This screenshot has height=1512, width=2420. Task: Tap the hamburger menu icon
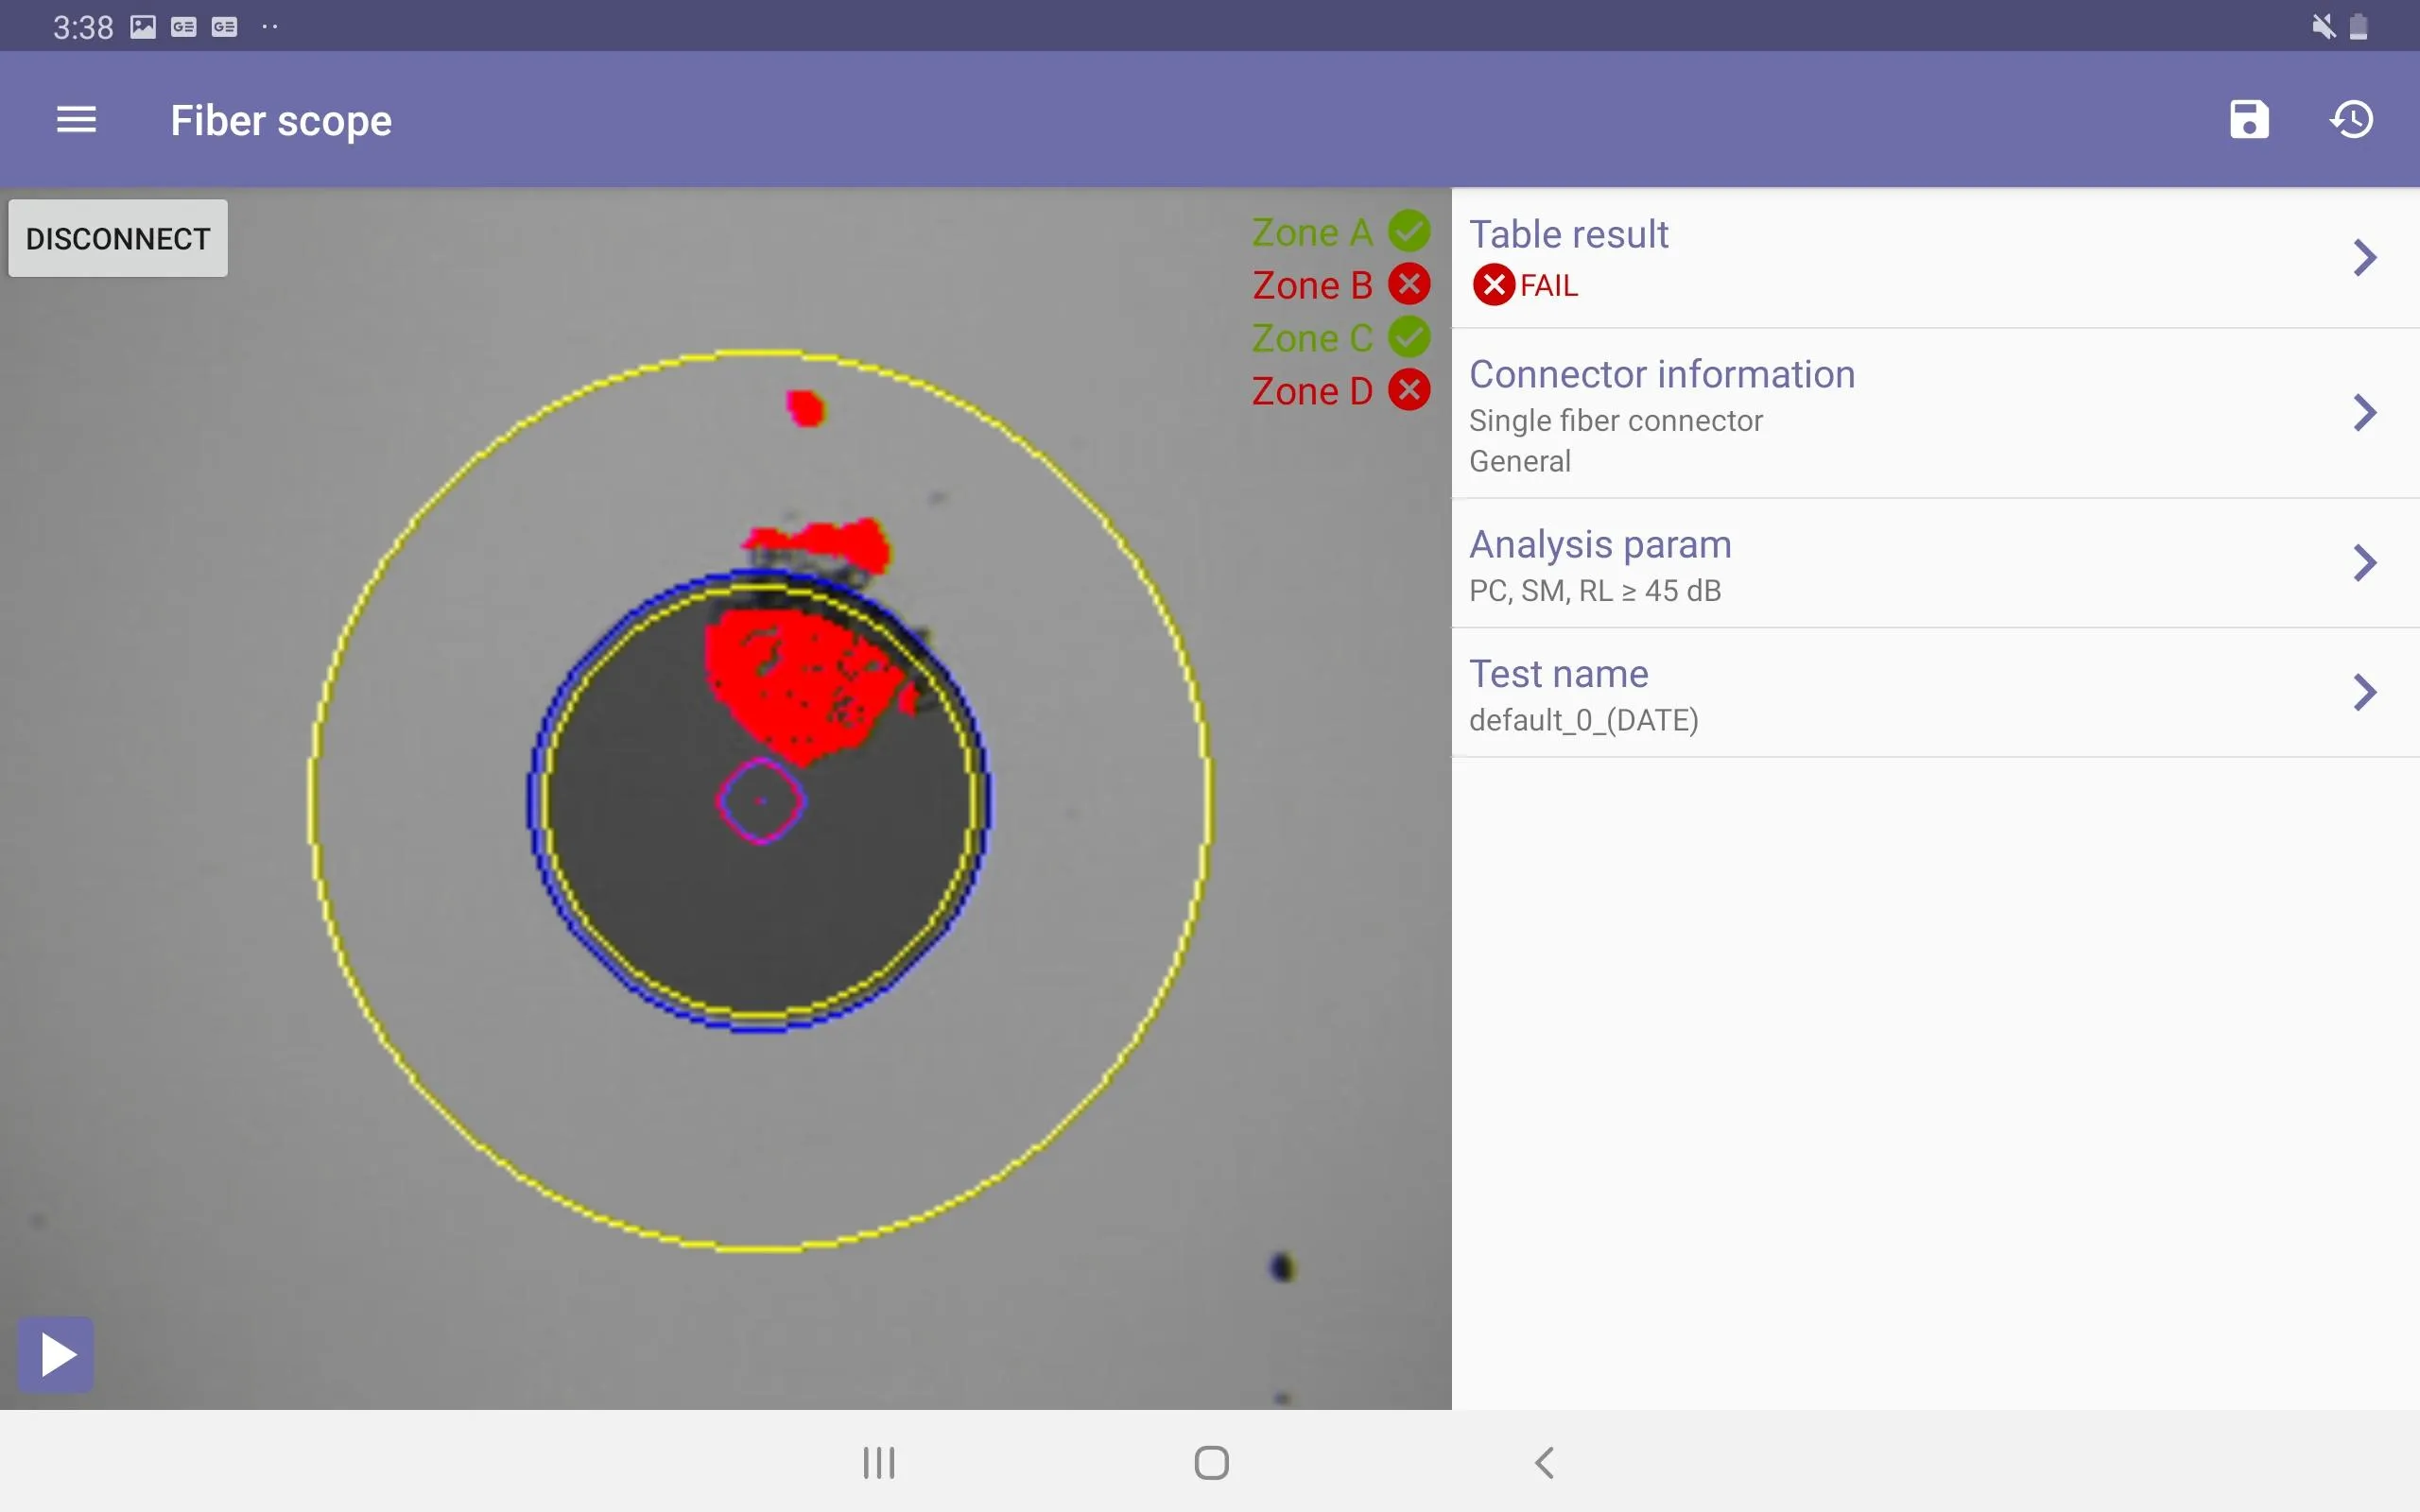click(75, 118)
